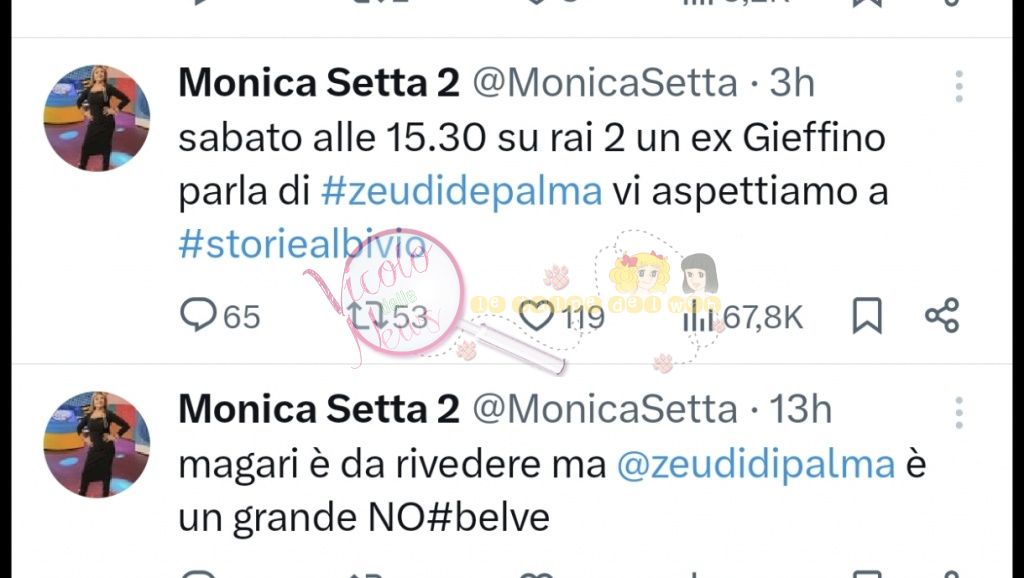
Task: Open profile picture on the 3h tweet
Action: [96, 118]
